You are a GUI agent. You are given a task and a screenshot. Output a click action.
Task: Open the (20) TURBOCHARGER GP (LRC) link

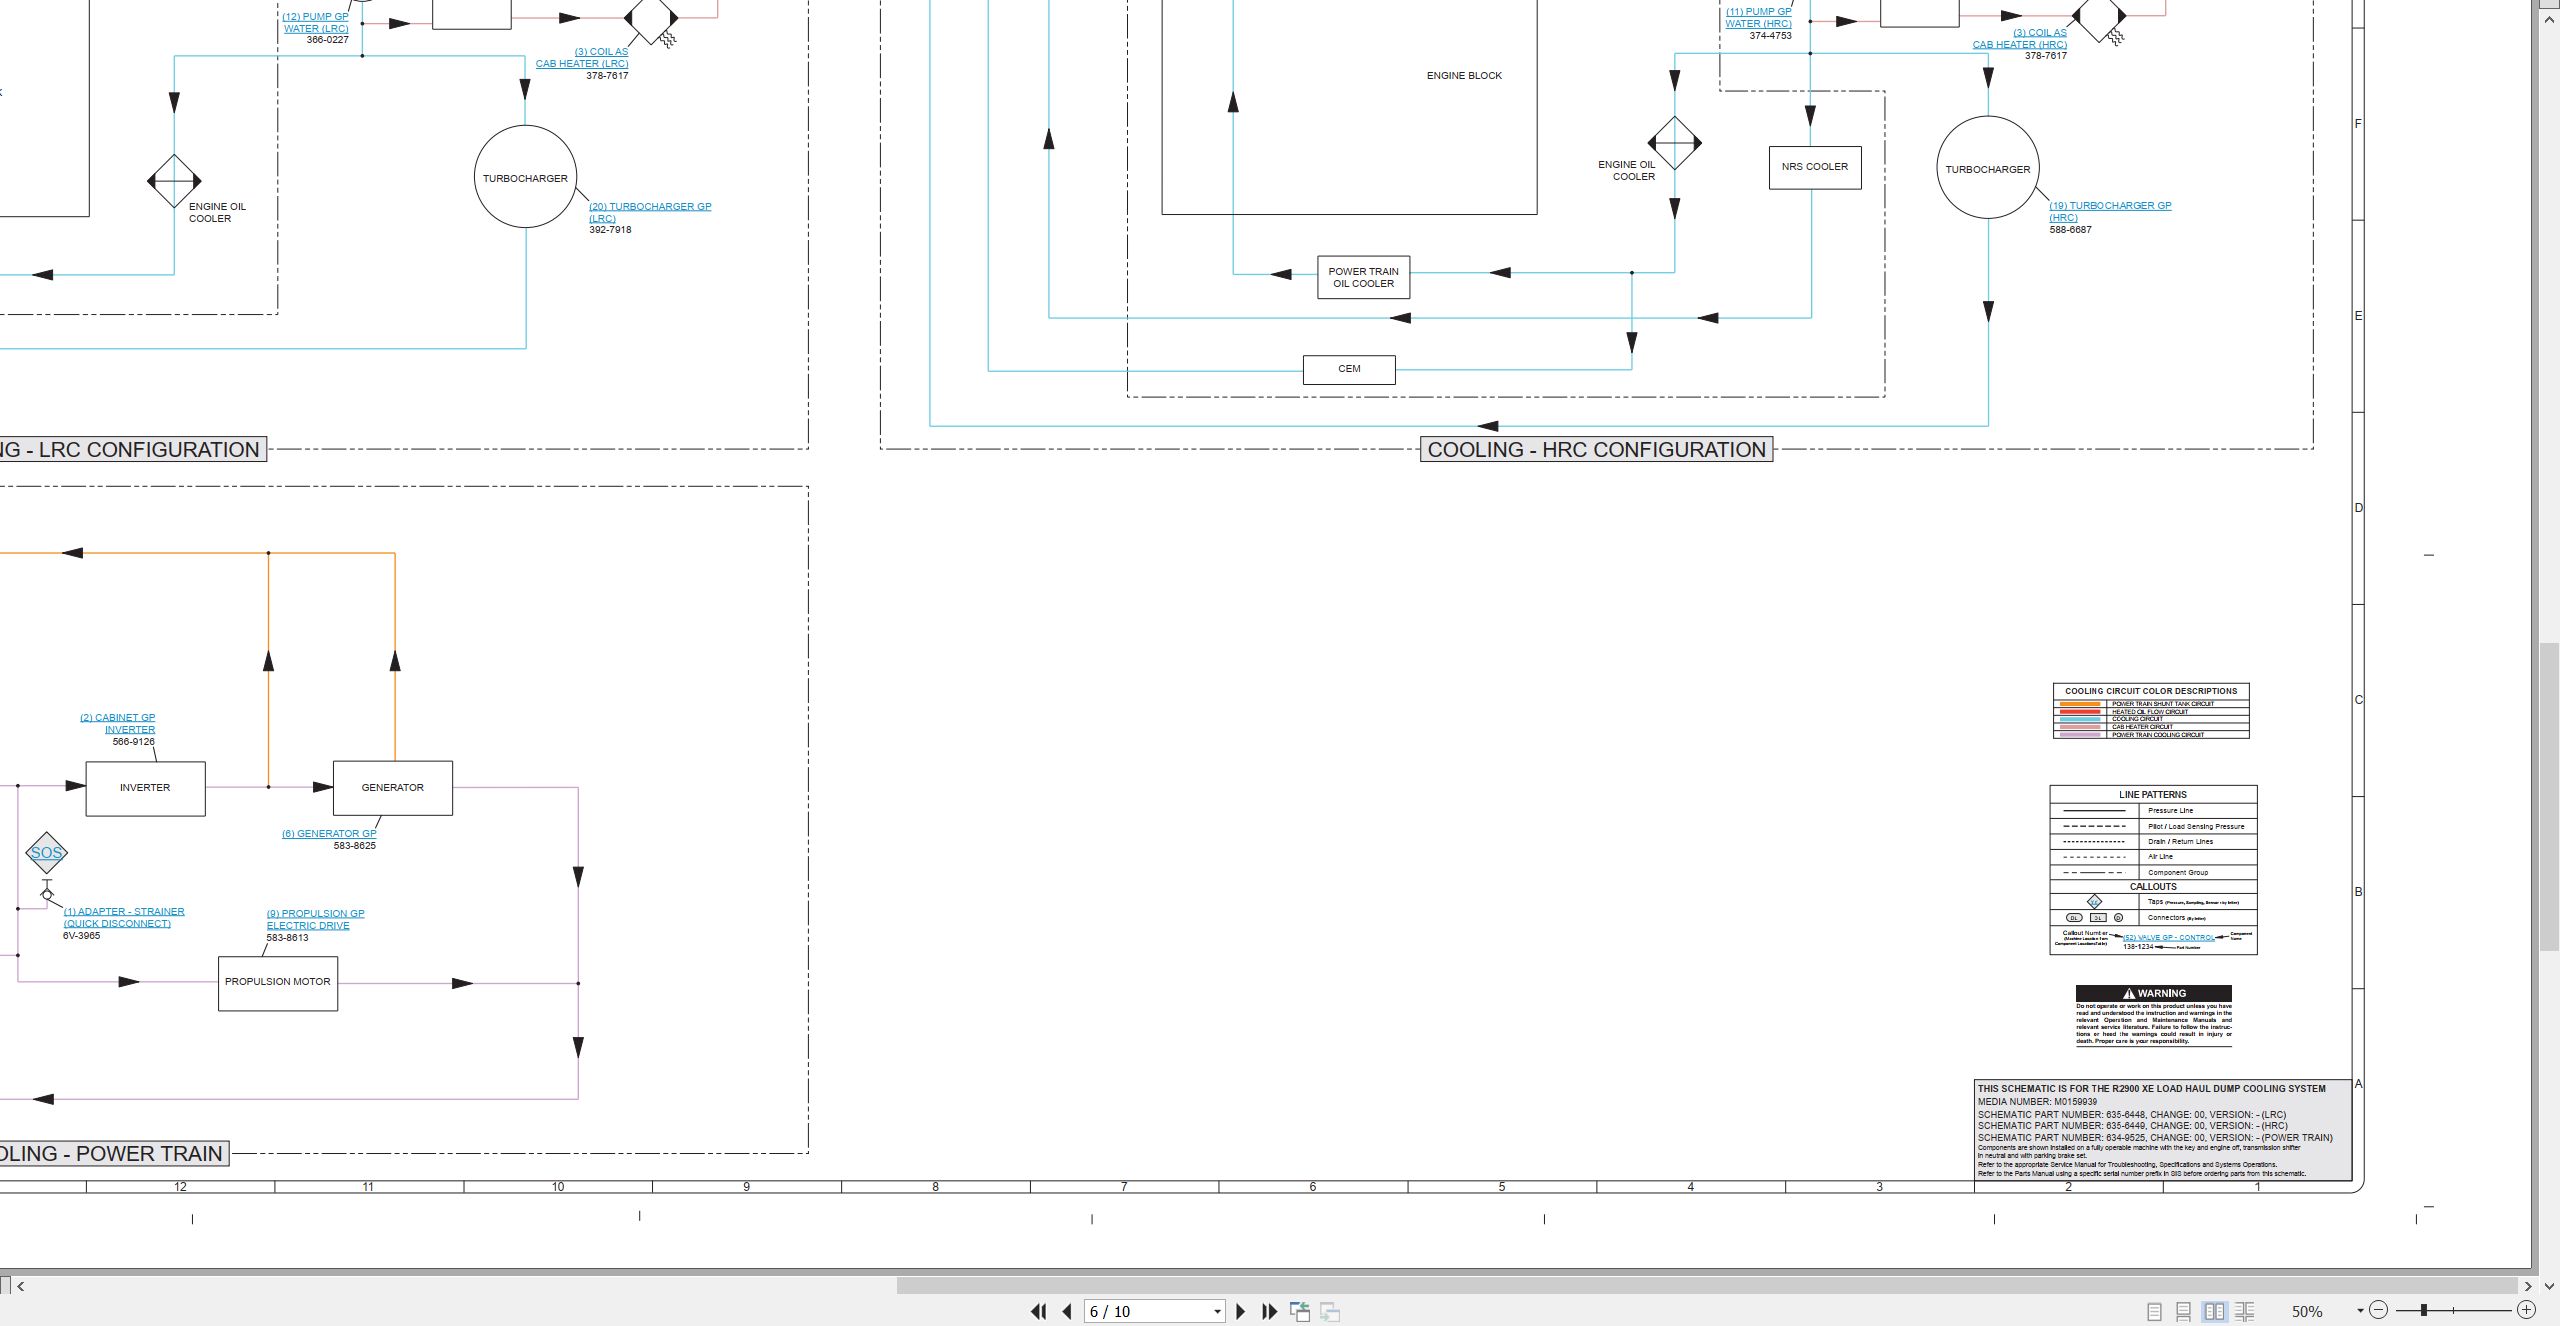click(650, 212)
